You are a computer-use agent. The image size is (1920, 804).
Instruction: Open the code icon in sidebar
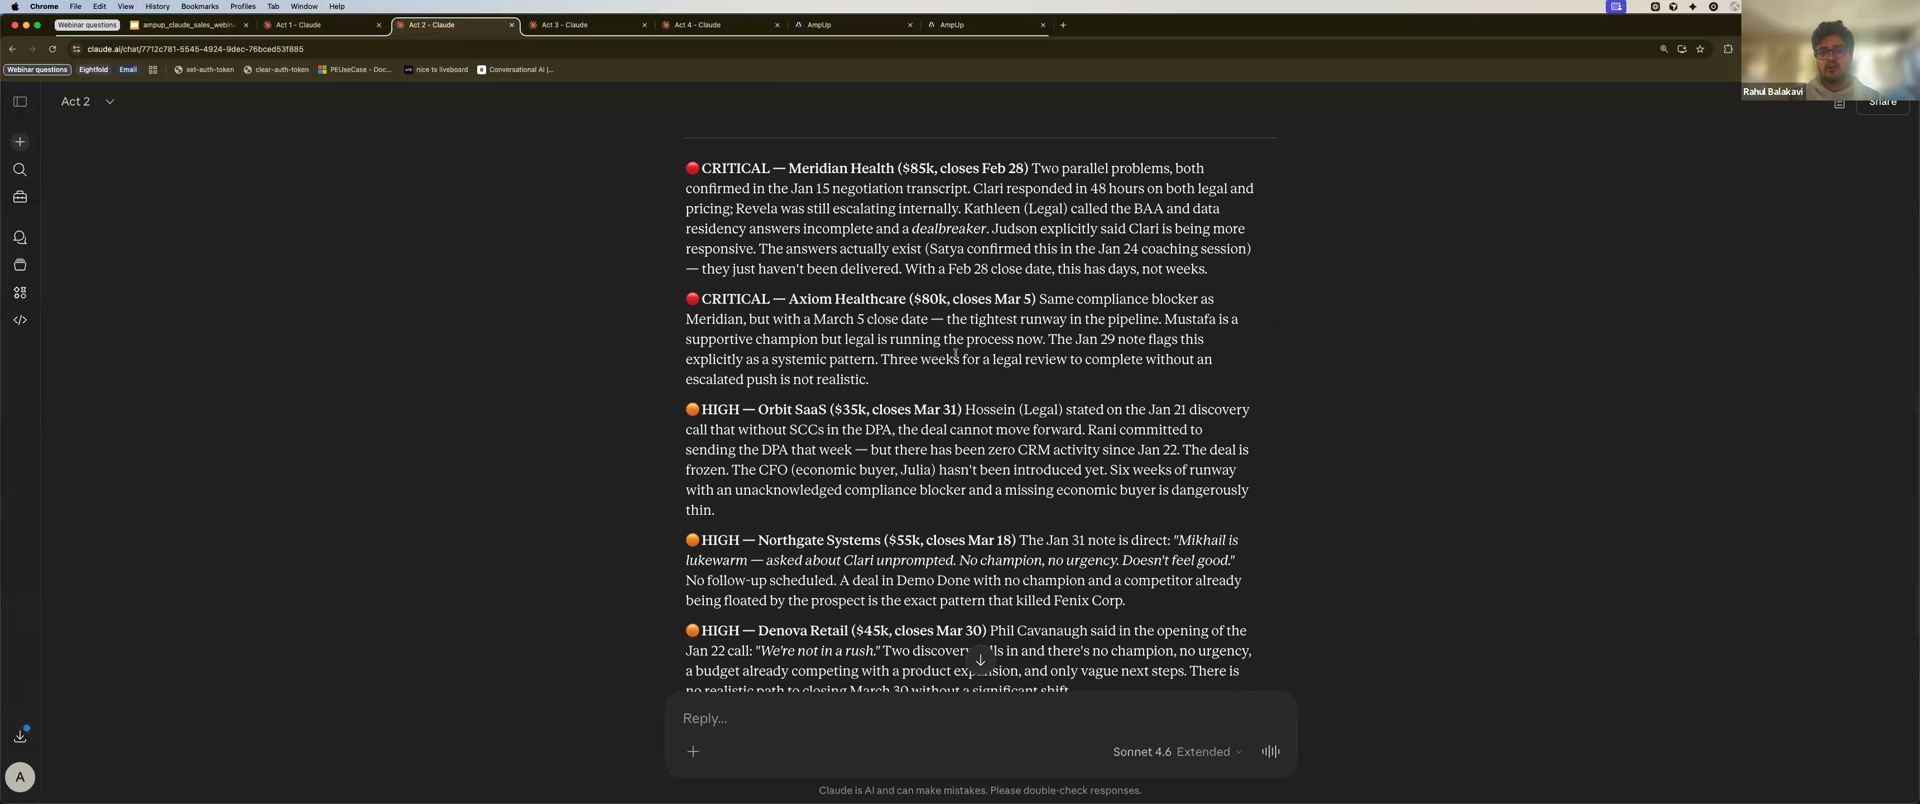[x=20, y=320]
